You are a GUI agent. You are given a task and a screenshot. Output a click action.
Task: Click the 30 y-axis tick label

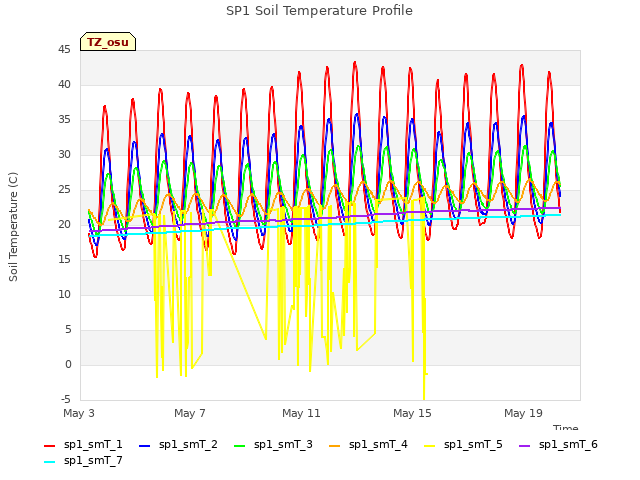tap(64, 155)
